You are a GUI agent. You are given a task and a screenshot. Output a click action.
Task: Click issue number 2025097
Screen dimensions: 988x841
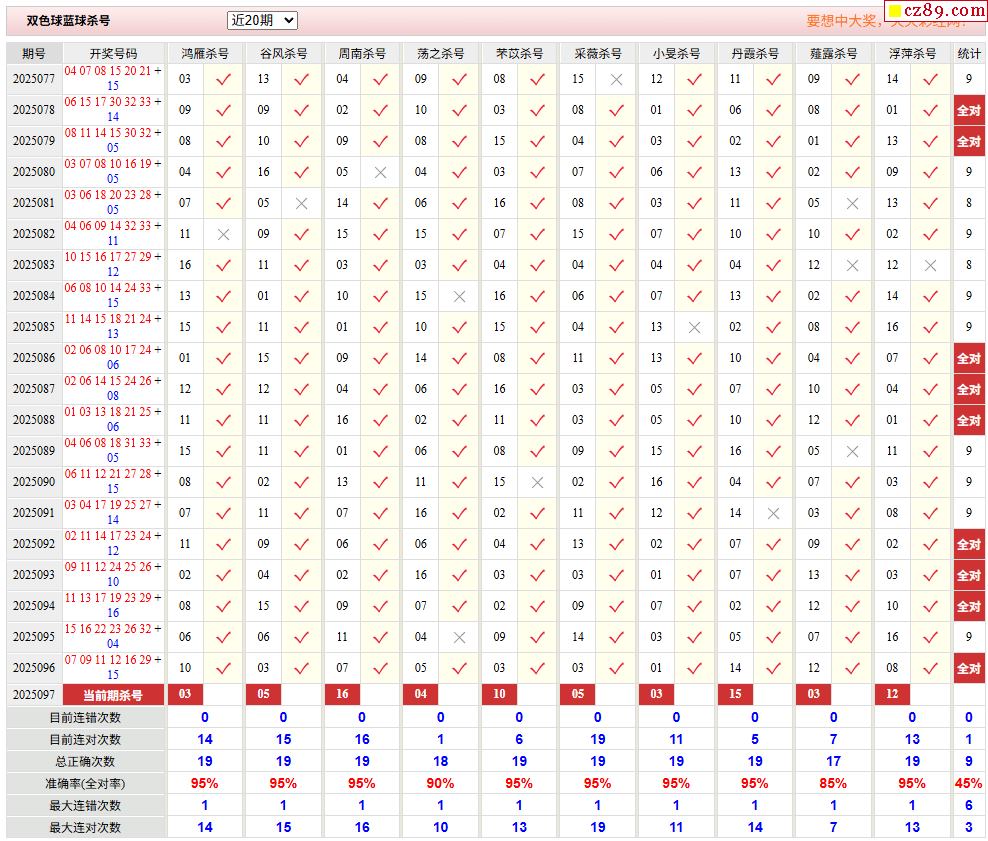tap(34, 695)
